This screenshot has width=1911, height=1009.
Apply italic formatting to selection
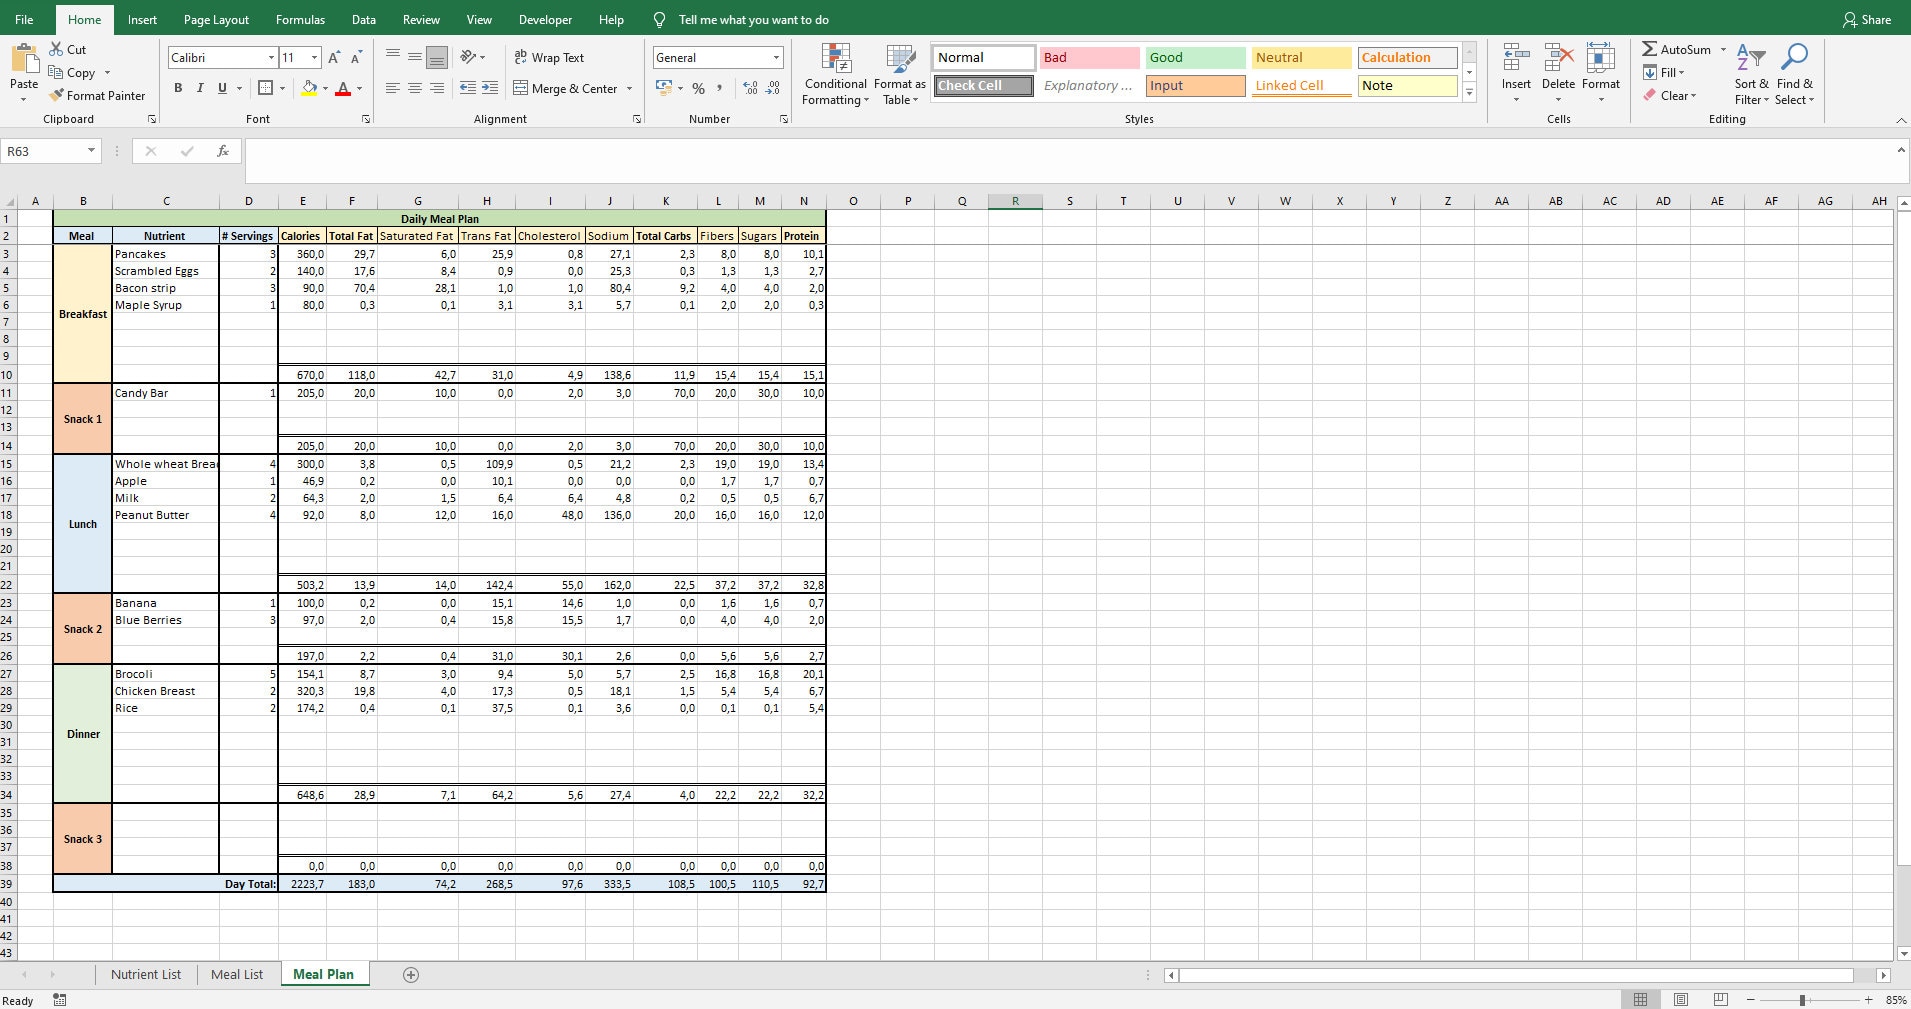[x=200, y=88]
